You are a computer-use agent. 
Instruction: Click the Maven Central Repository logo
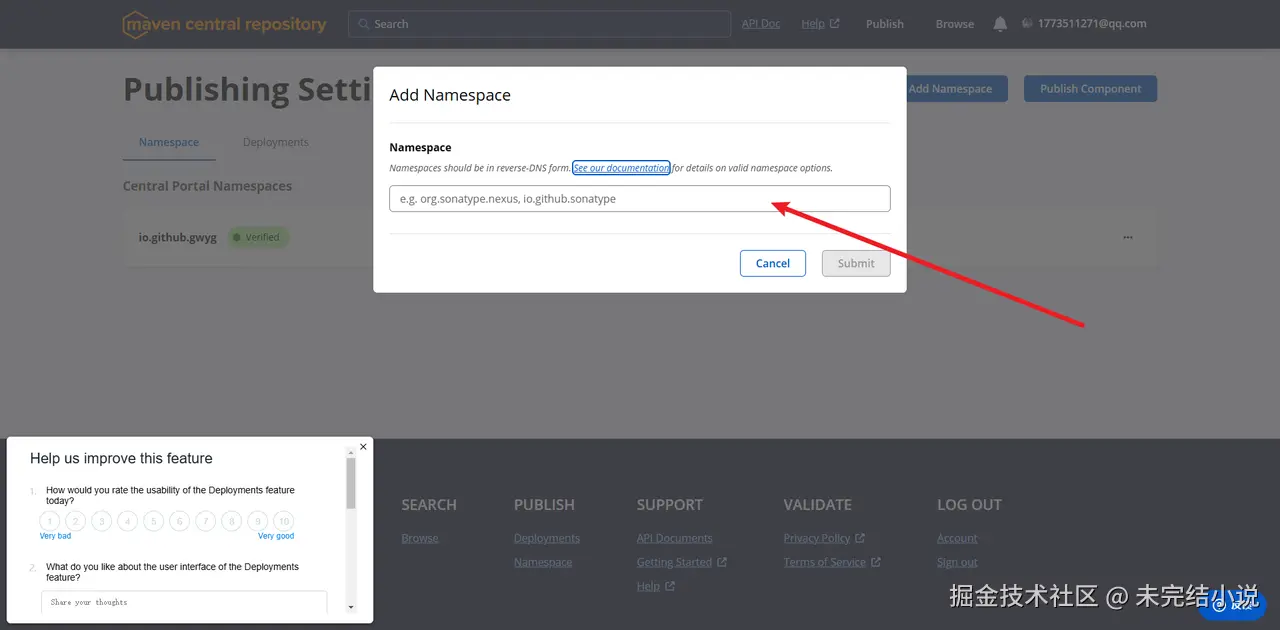click(x=224, y=24)
